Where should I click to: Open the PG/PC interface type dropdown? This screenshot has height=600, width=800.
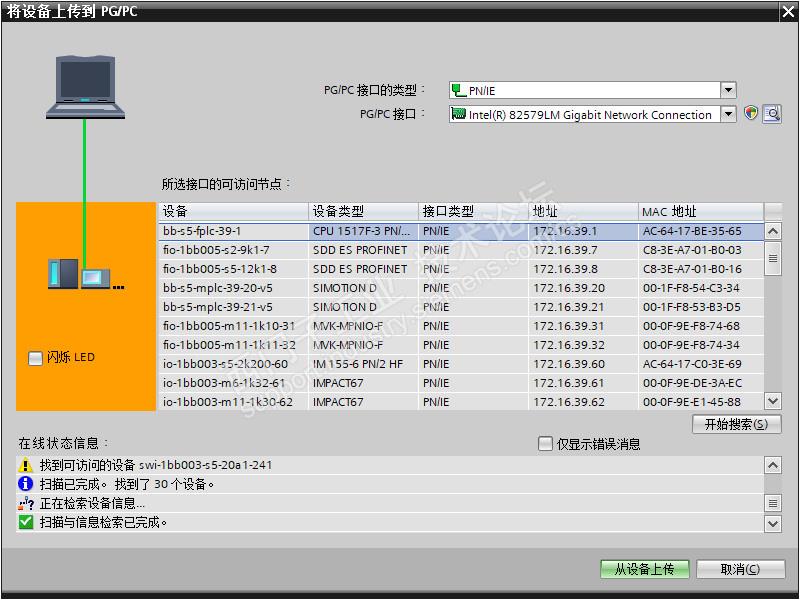[728, 90]
